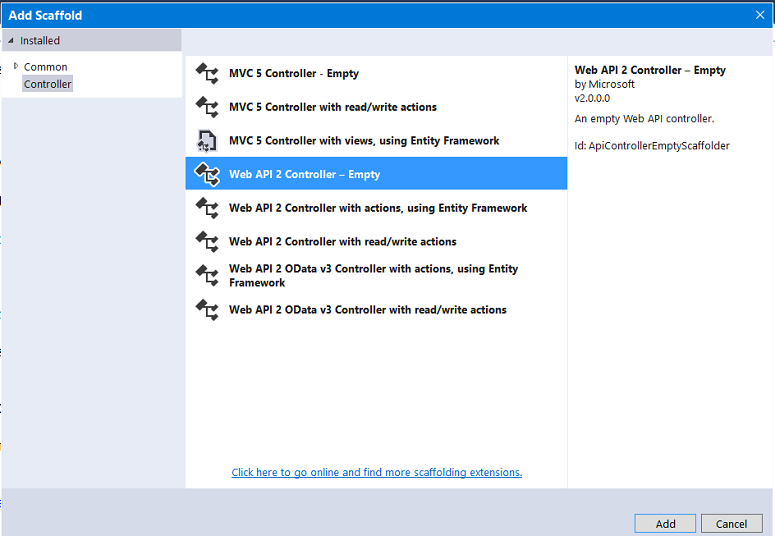Open link to find more scaffolding extensions online
This screenshot has height=536, width=775.
pyautogui.click(x=377, y=472)
